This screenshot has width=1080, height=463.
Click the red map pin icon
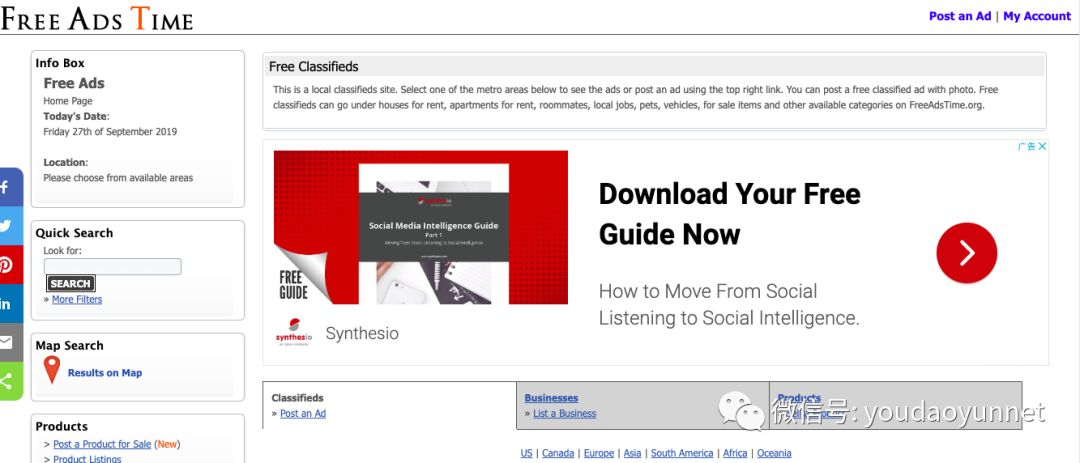[52, 370]
